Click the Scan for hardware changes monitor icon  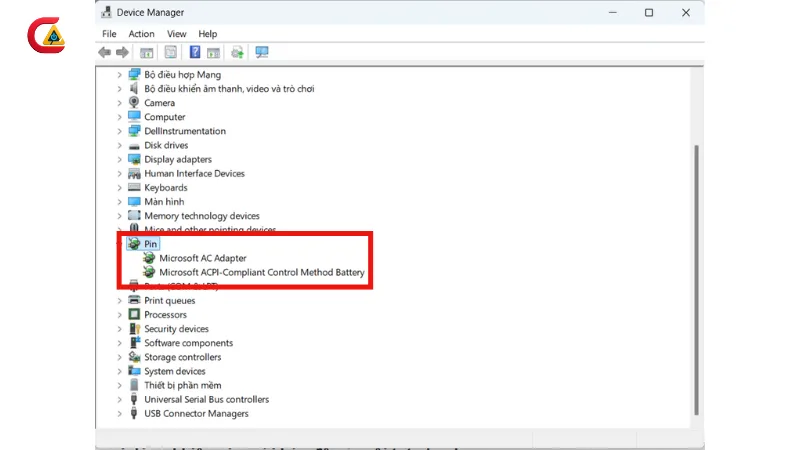(262, 52)
